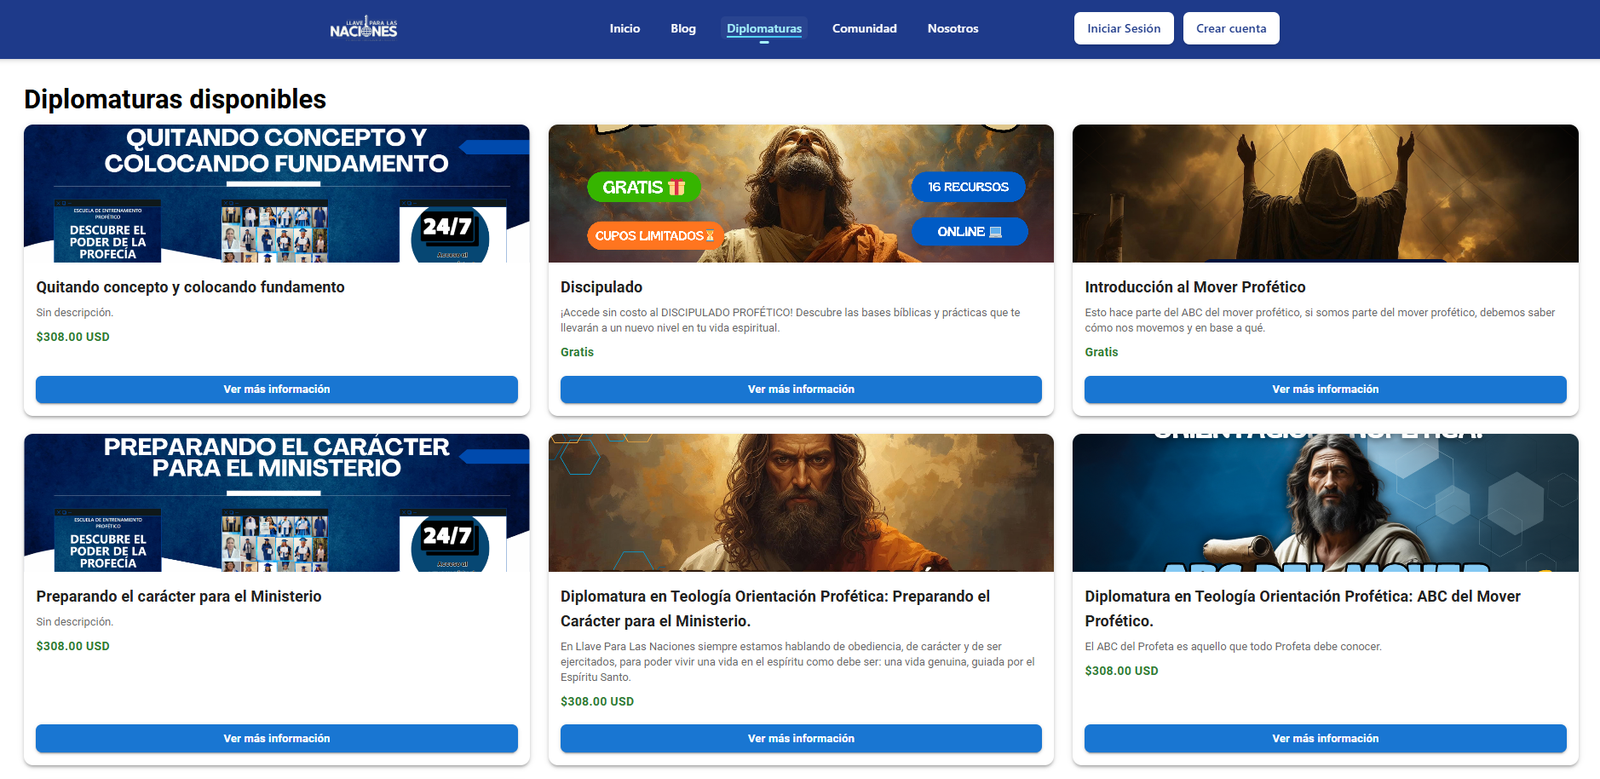Select the Diplomaturas navigation tab
The image size is (1600, 779).
[x=764, y=28]
